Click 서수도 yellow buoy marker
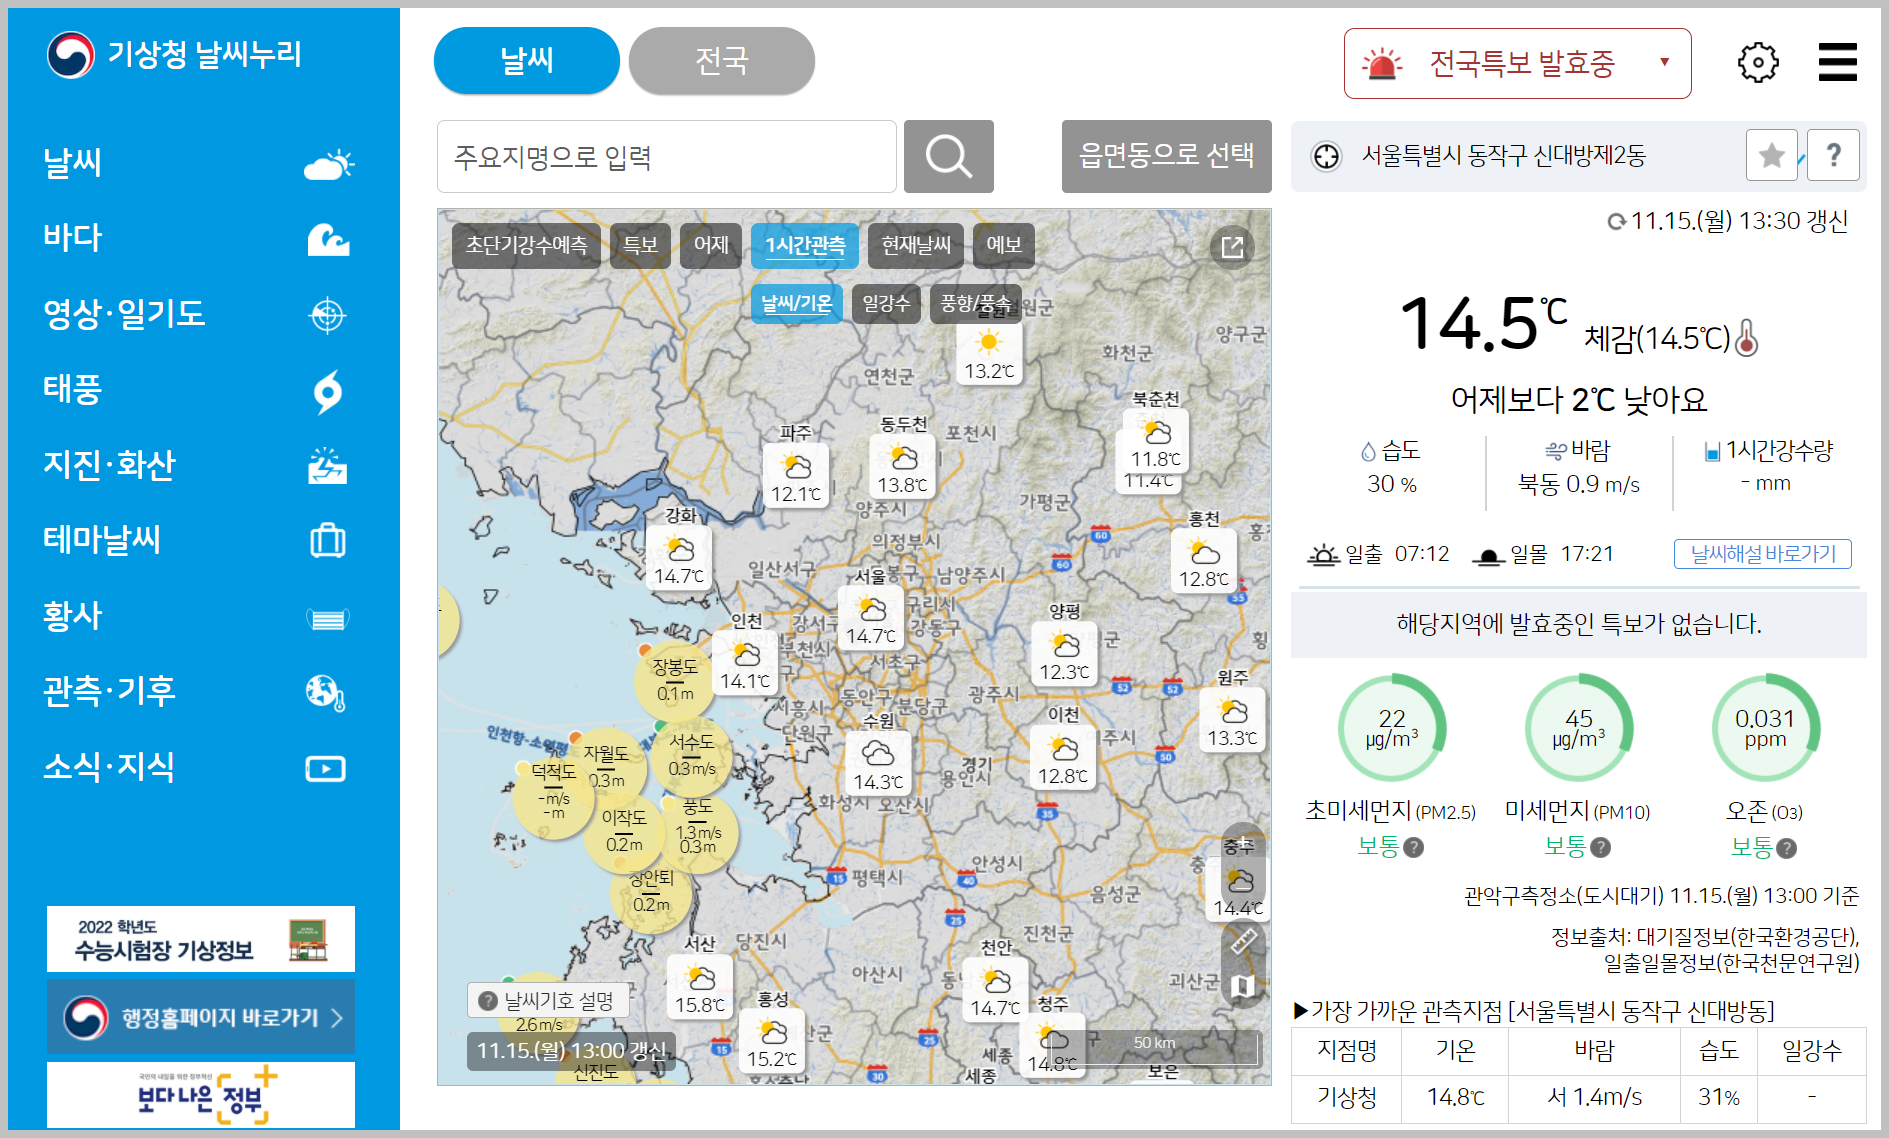The height and width of the screenshot is (1138, 1889). click(691, 756)
